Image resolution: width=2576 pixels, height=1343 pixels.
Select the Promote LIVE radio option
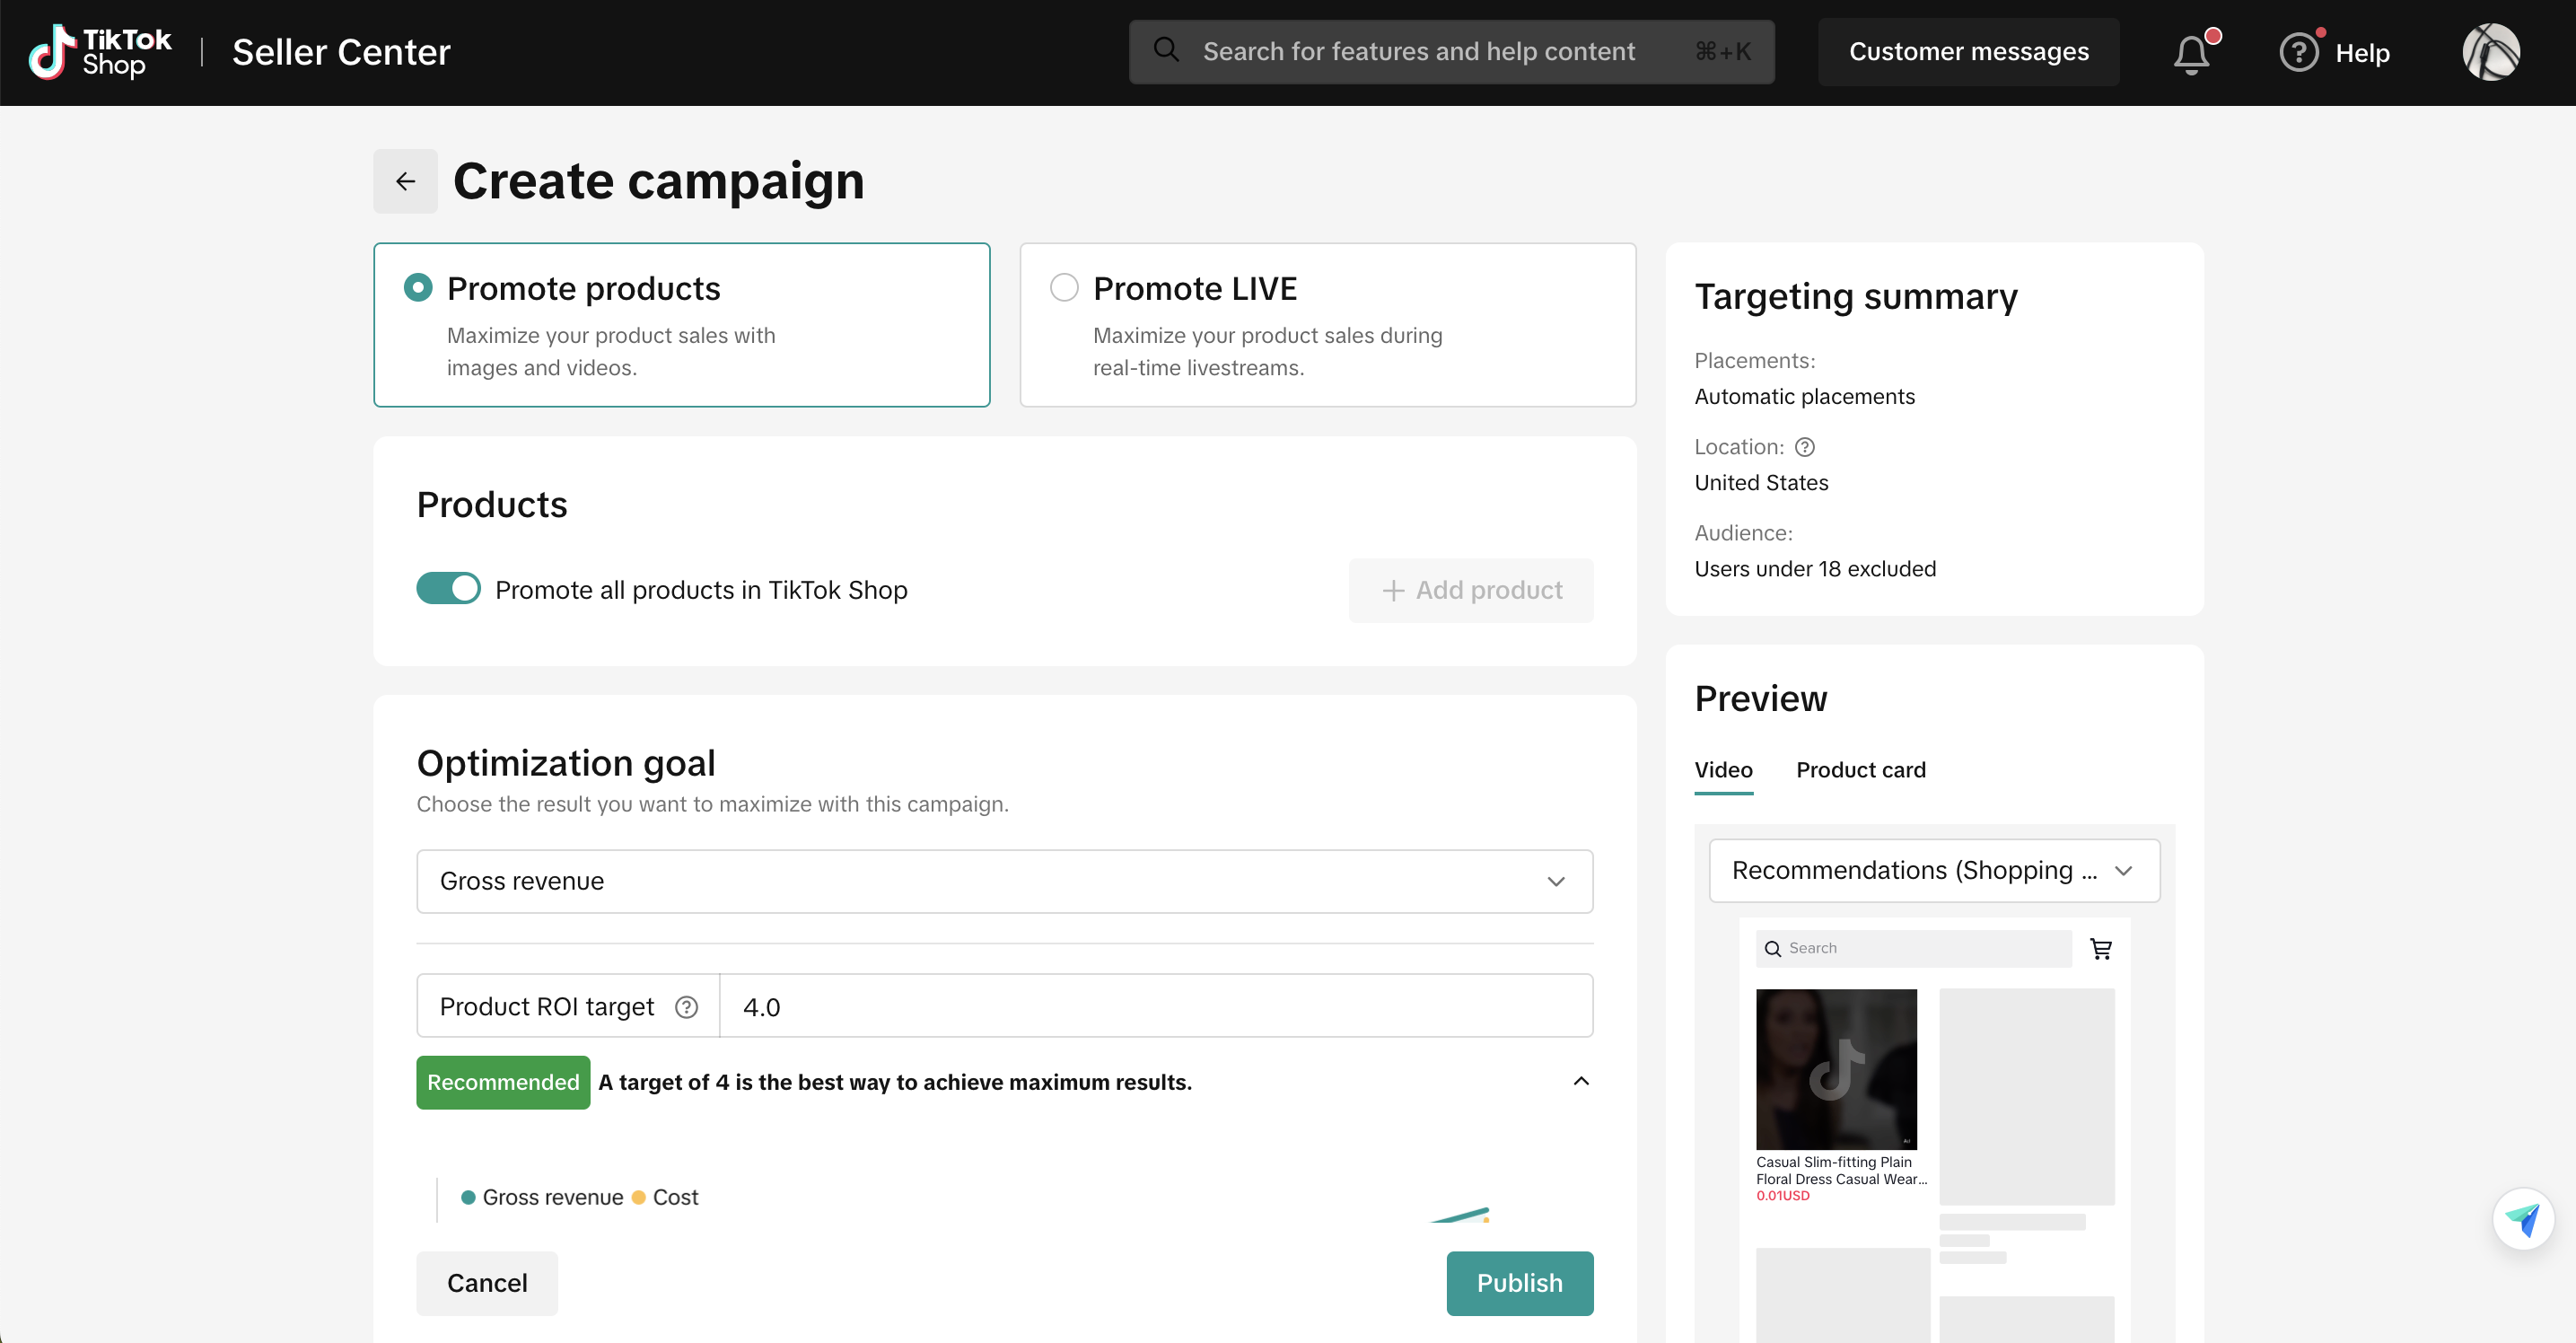click(1064, 288)
